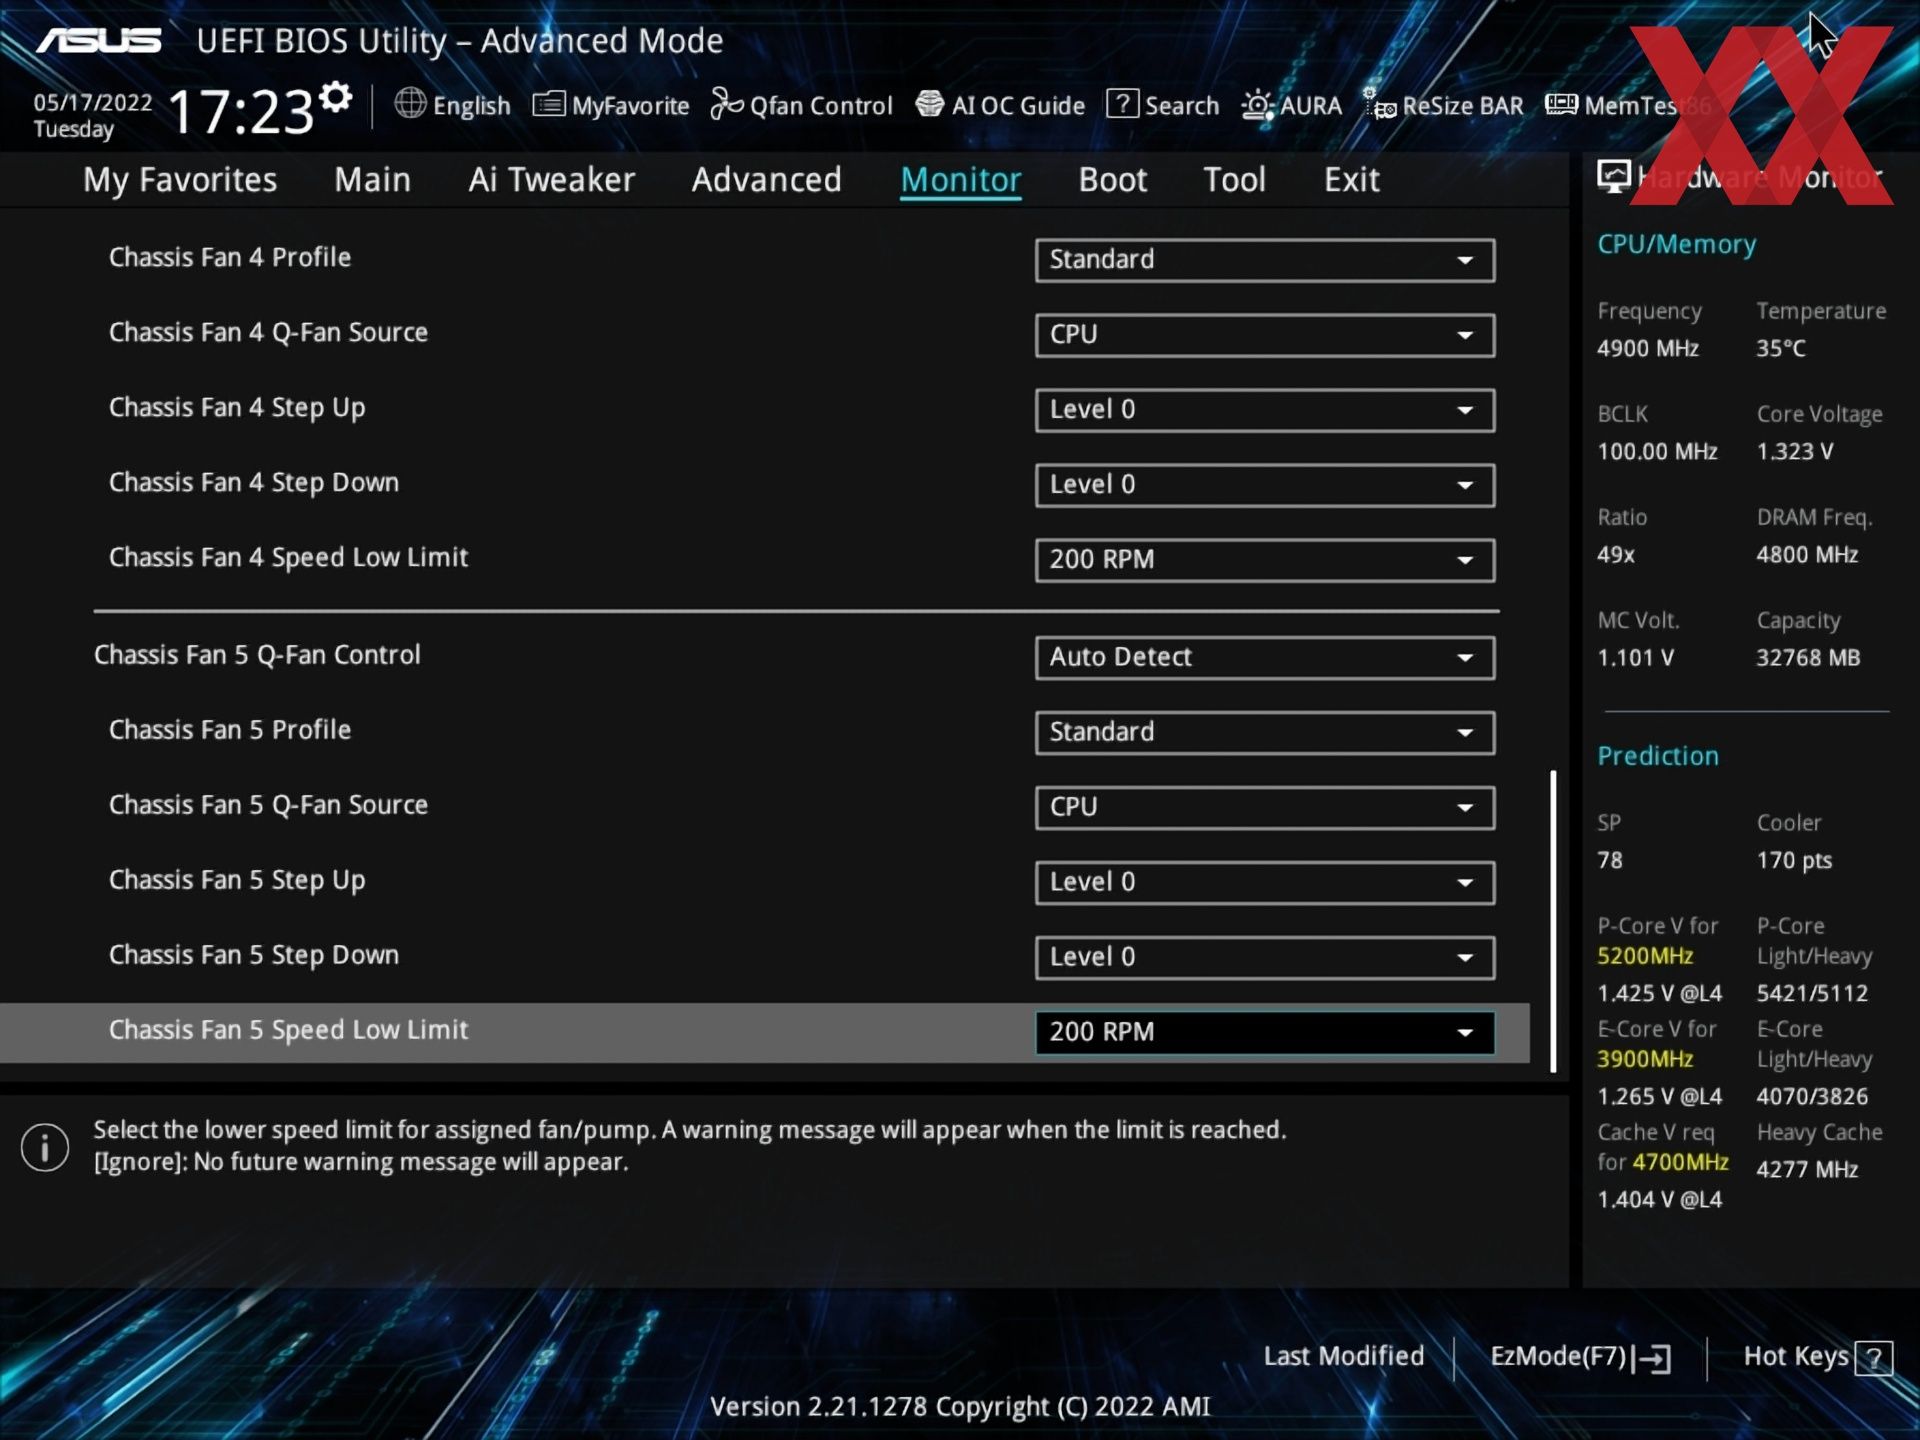Image resolution: width=1920 pixels, height=1440 pixels.
Task: Click the 1.323 V core voltage value
Action: 1795,452
